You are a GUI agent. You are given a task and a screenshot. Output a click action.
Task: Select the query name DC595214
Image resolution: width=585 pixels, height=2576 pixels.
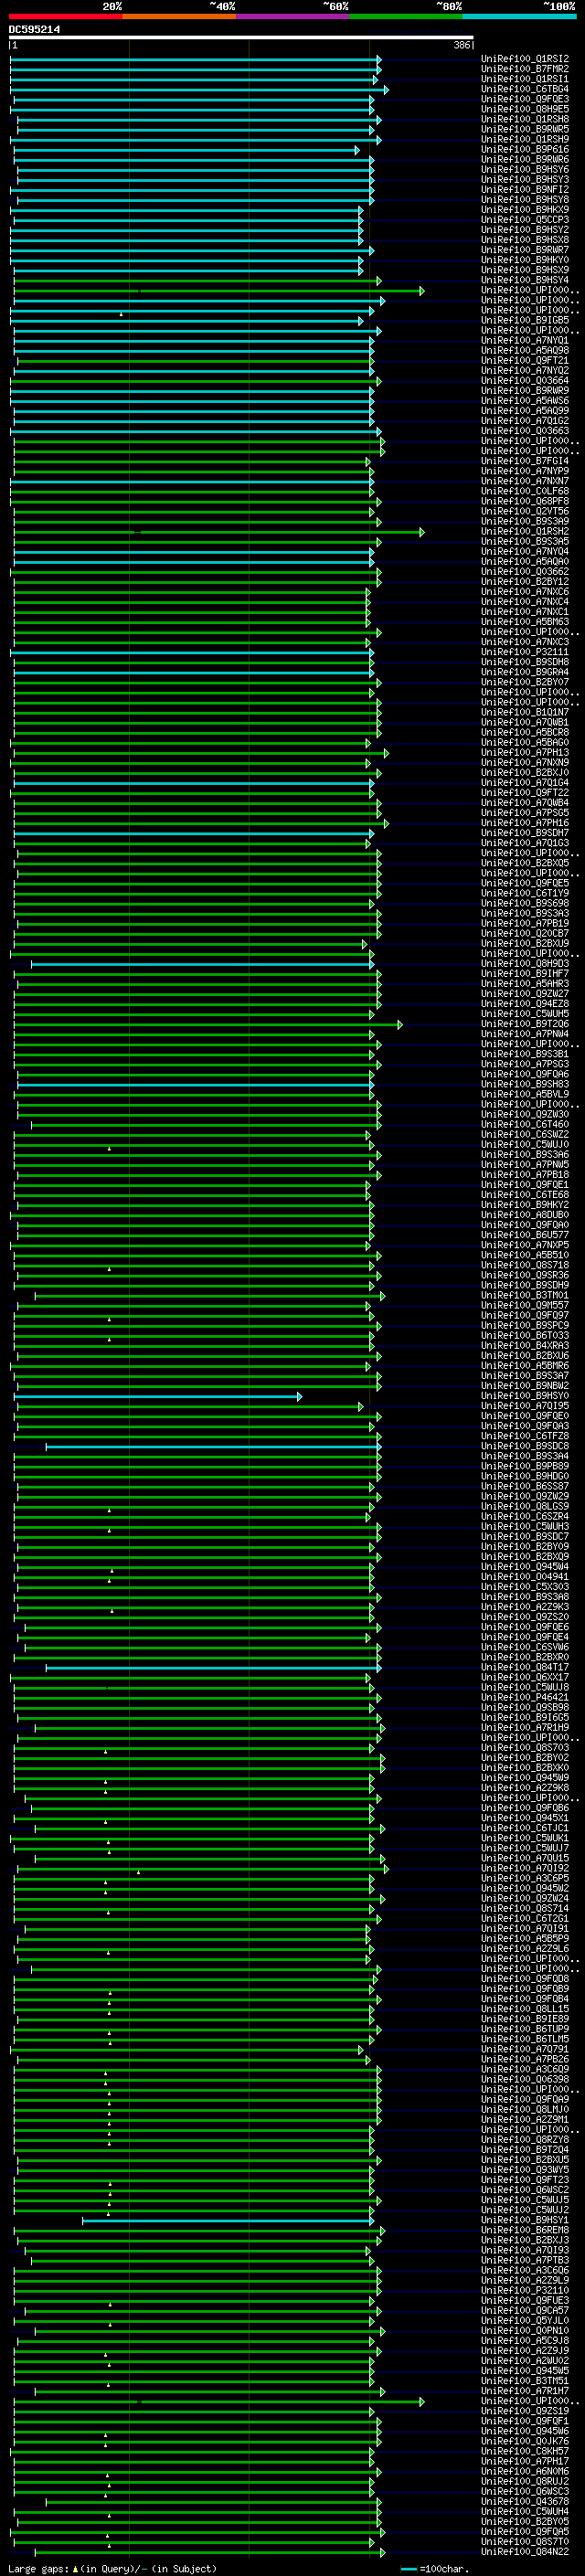[34, 30]
